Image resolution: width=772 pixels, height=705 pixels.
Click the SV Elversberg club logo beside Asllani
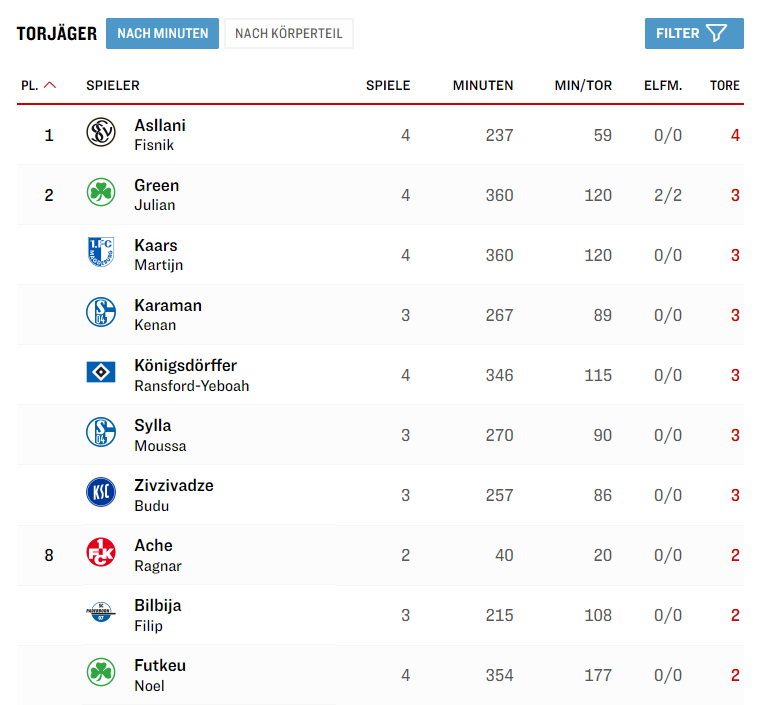pyautogui.click(x=101, y=133)
